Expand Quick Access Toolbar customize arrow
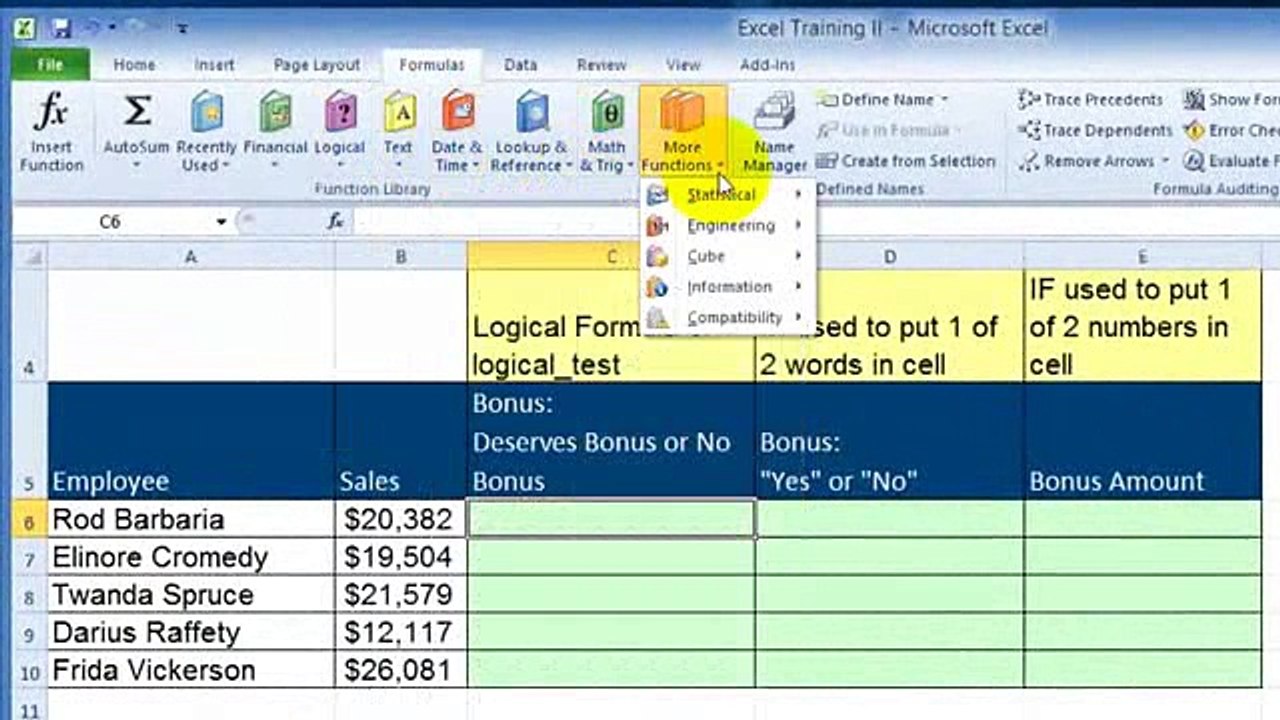The width and height of the screenshot is (1280, 720). pos(181,28)
